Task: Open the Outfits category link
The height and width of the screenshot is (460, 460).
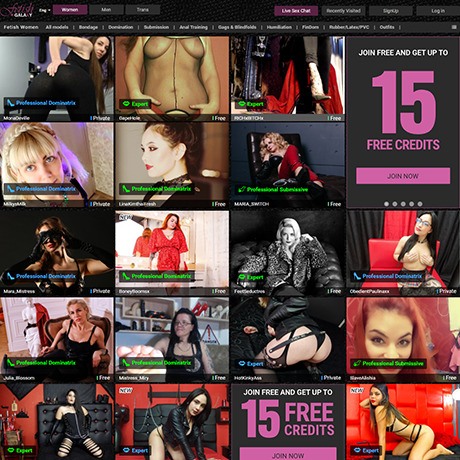Action: pyautogui.click(x=387, y=27)
